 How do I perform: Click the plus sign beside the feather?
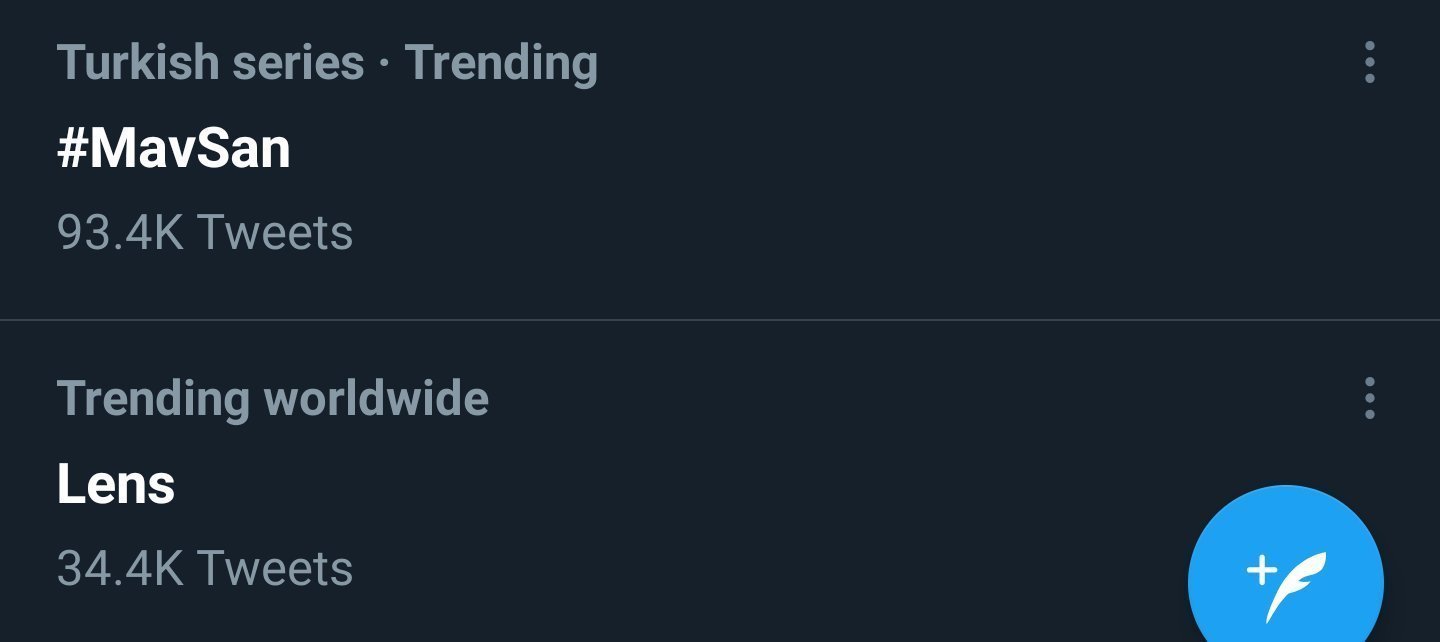(1261, 571)
